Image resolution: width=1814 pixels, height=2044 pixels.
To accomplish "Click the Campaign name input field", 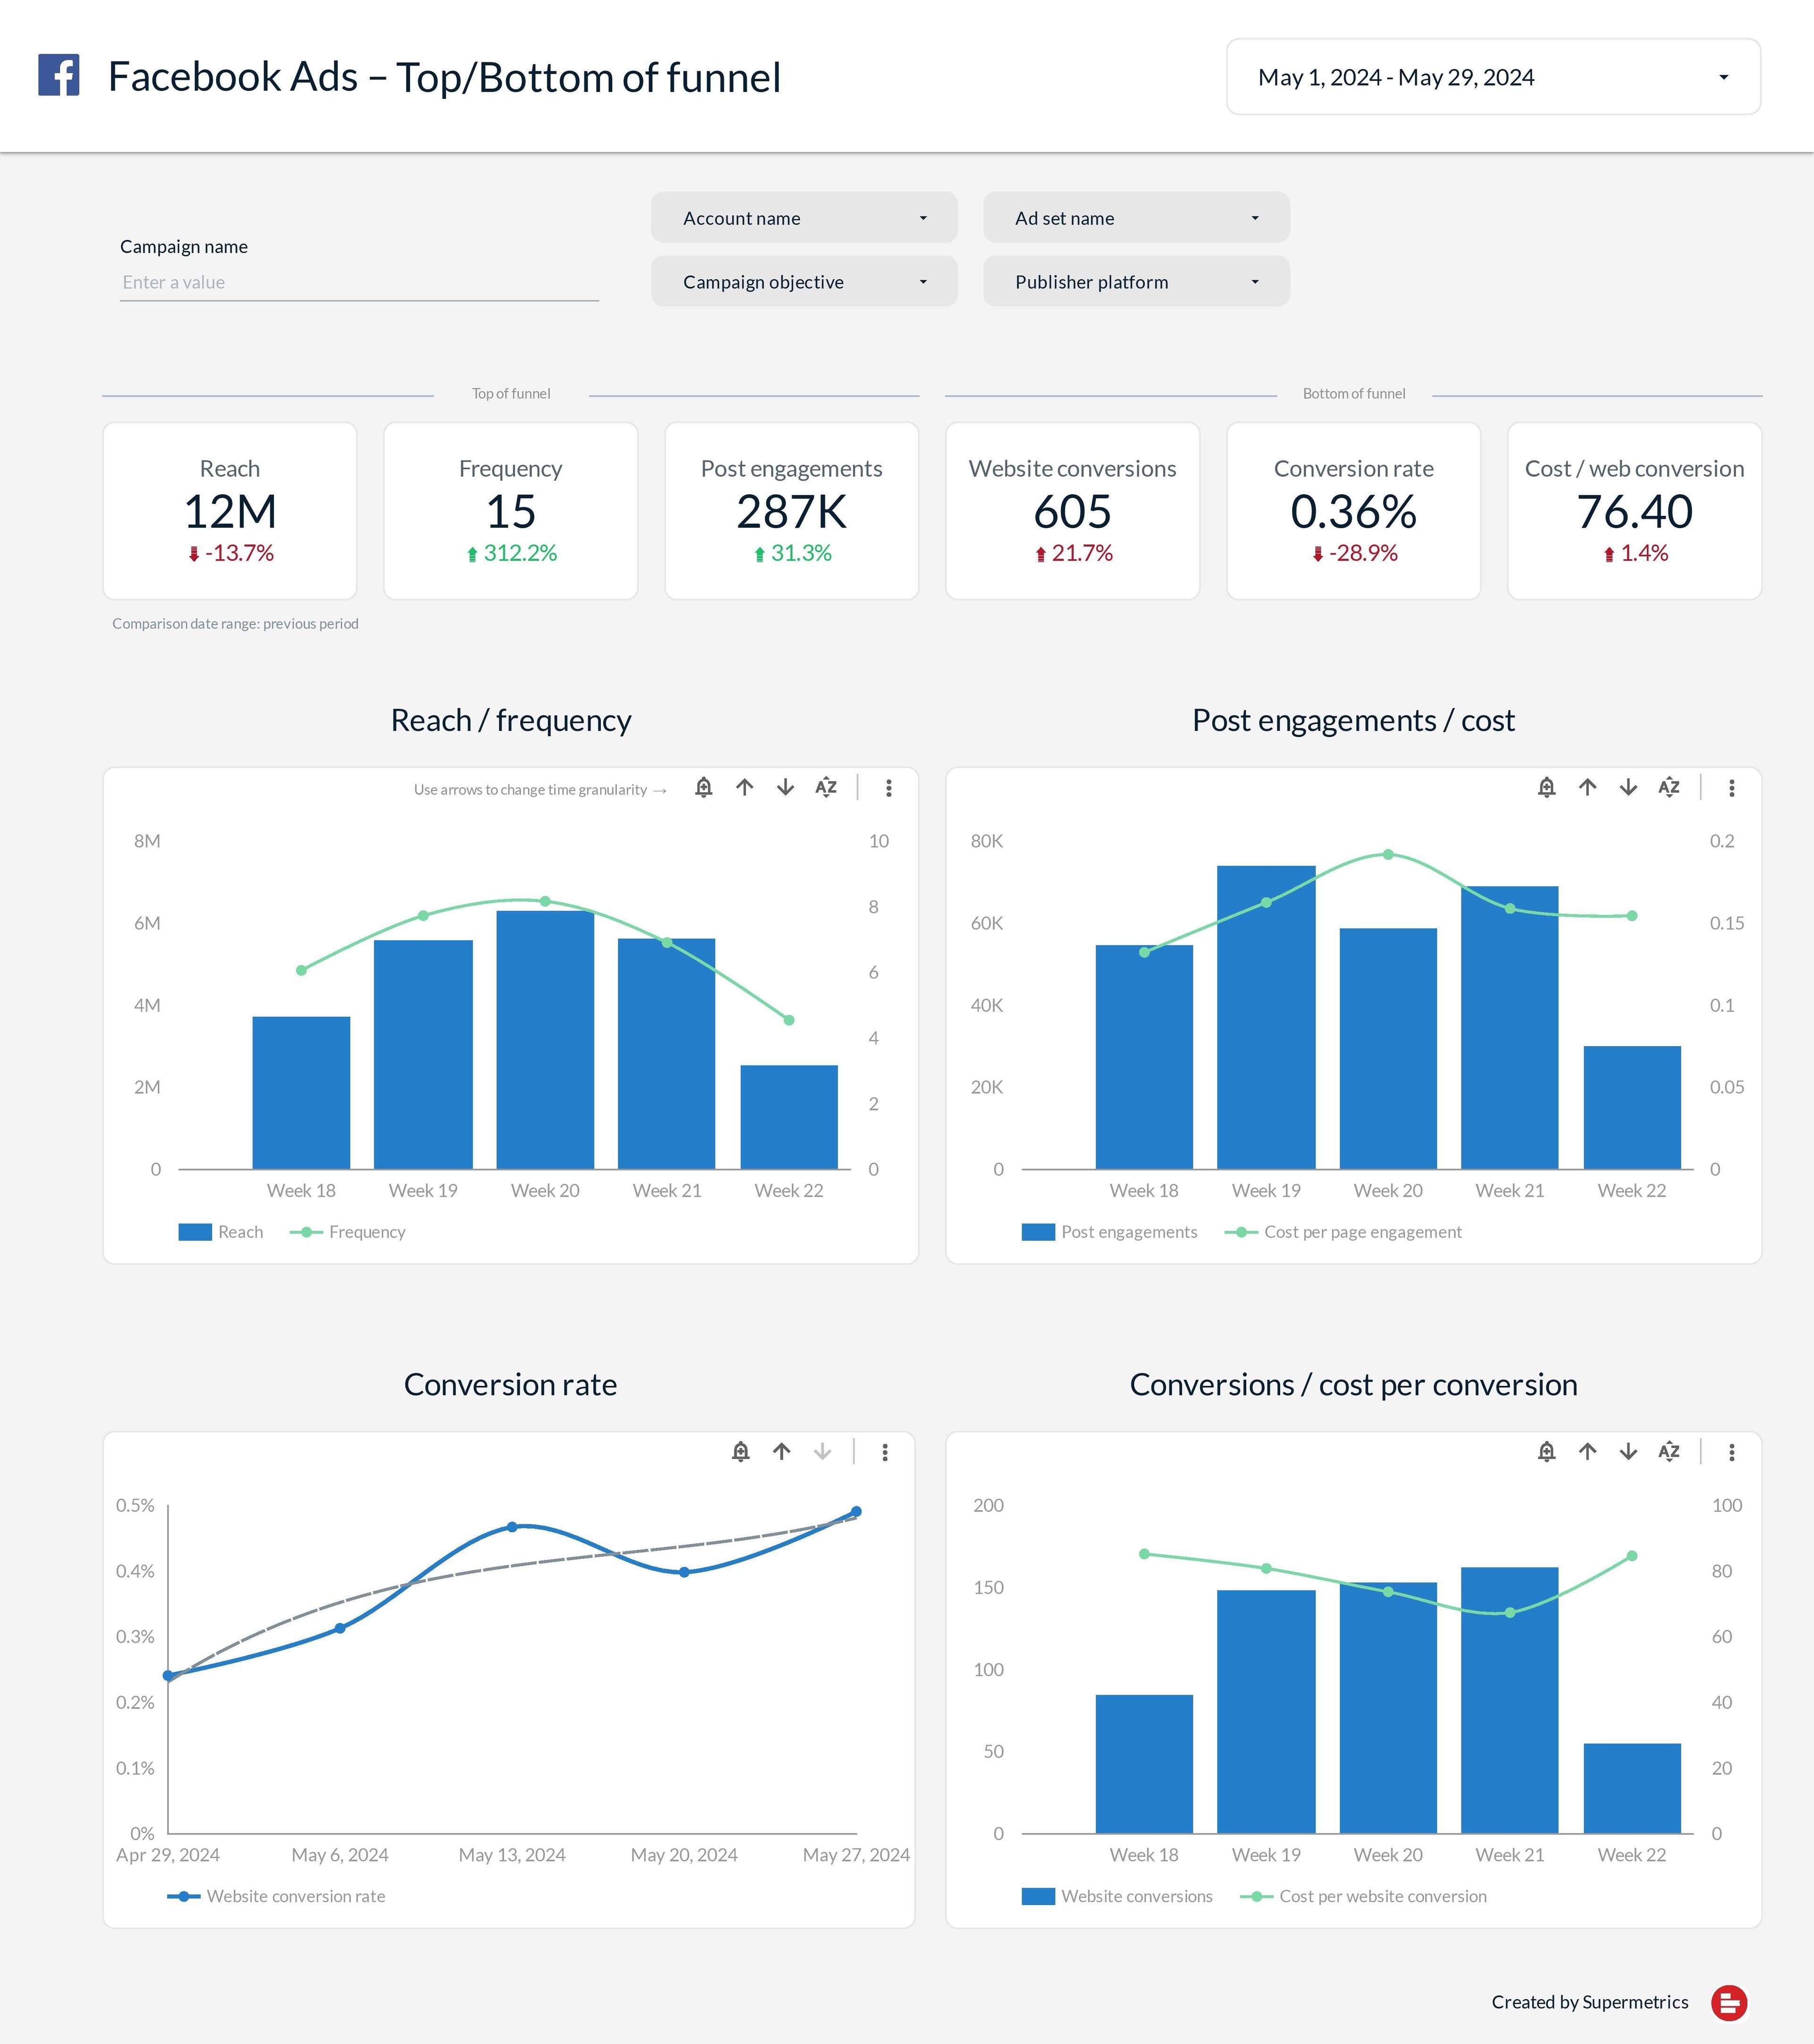I will click(359, 283).
